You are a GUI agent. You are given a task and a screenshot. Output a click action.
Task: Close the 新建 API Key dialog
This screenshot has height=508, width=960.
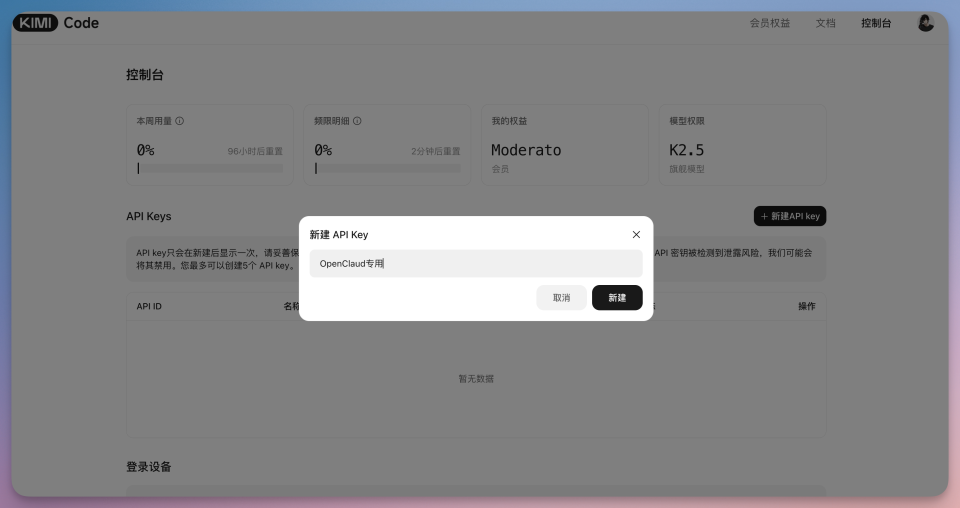[x=636, y=234]
